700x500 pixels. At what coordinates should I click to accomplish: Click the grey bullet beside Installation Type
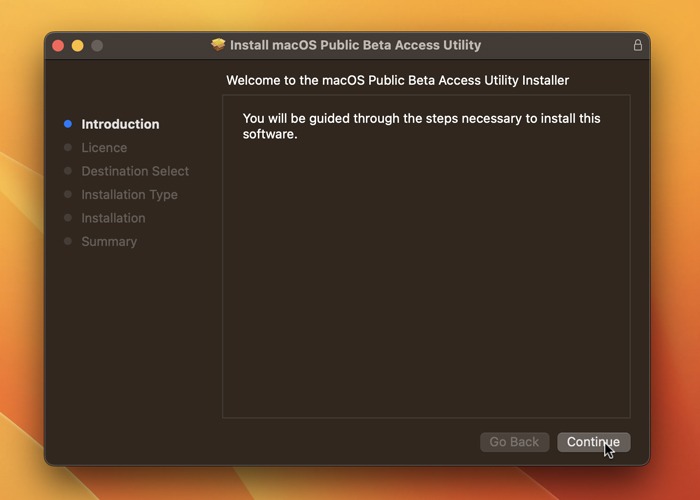point(68,194)
